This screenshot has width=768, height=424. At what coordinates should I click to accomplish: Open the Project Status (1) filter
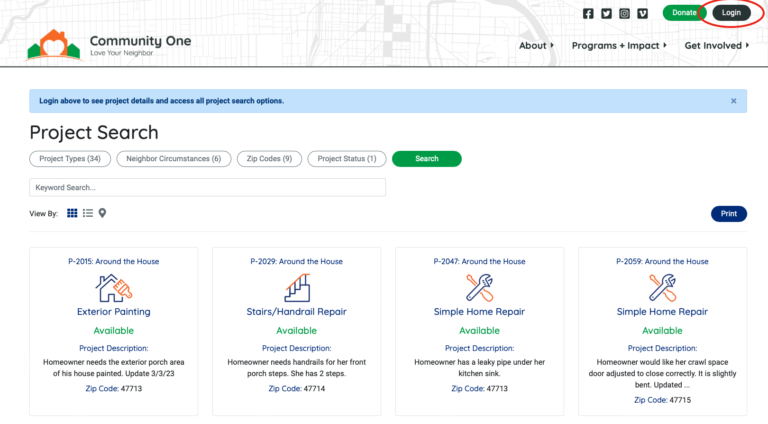347,159
